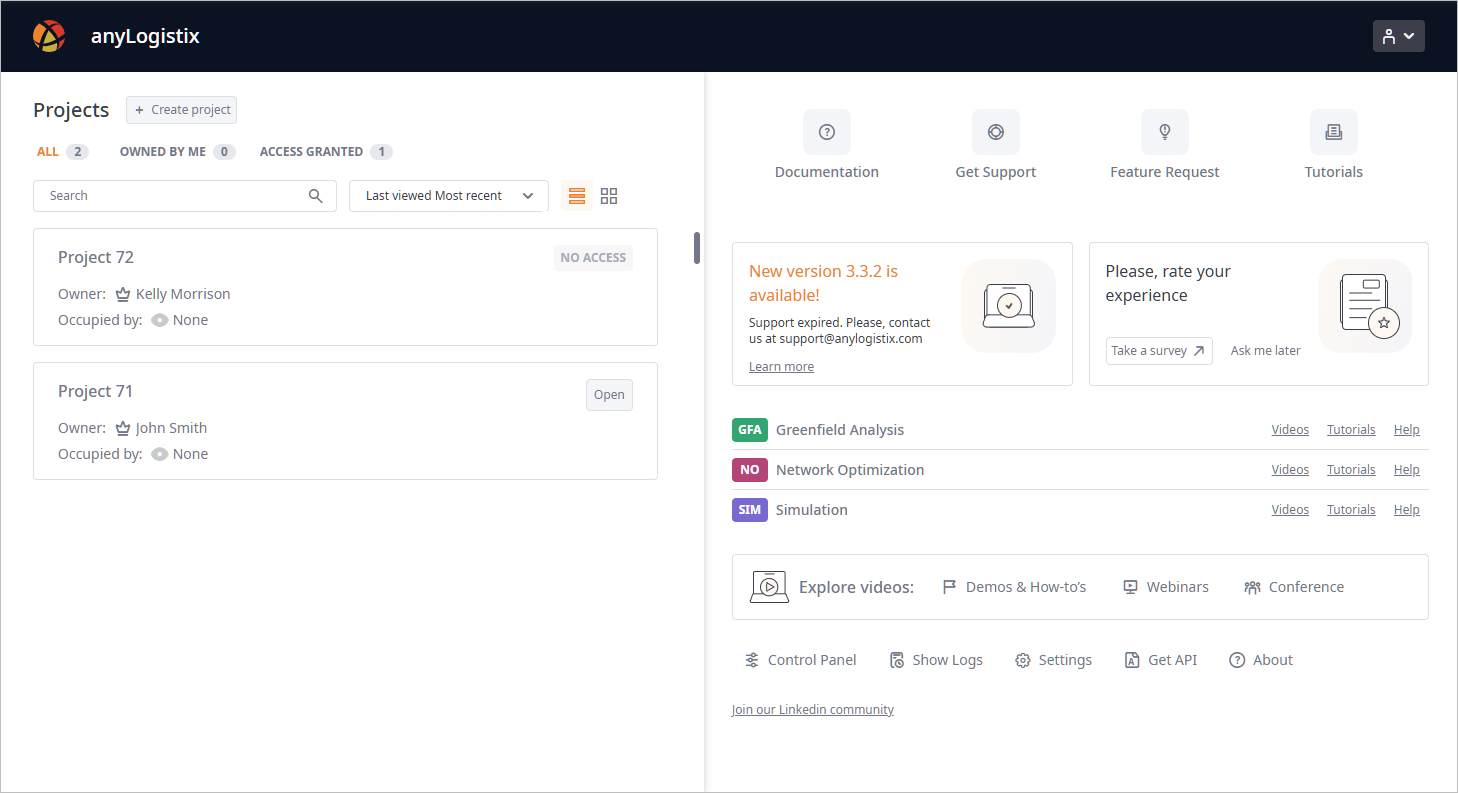Screen dimensions: 1458x793
Task: Click the Take a survey button
Action: [1159, 351]
